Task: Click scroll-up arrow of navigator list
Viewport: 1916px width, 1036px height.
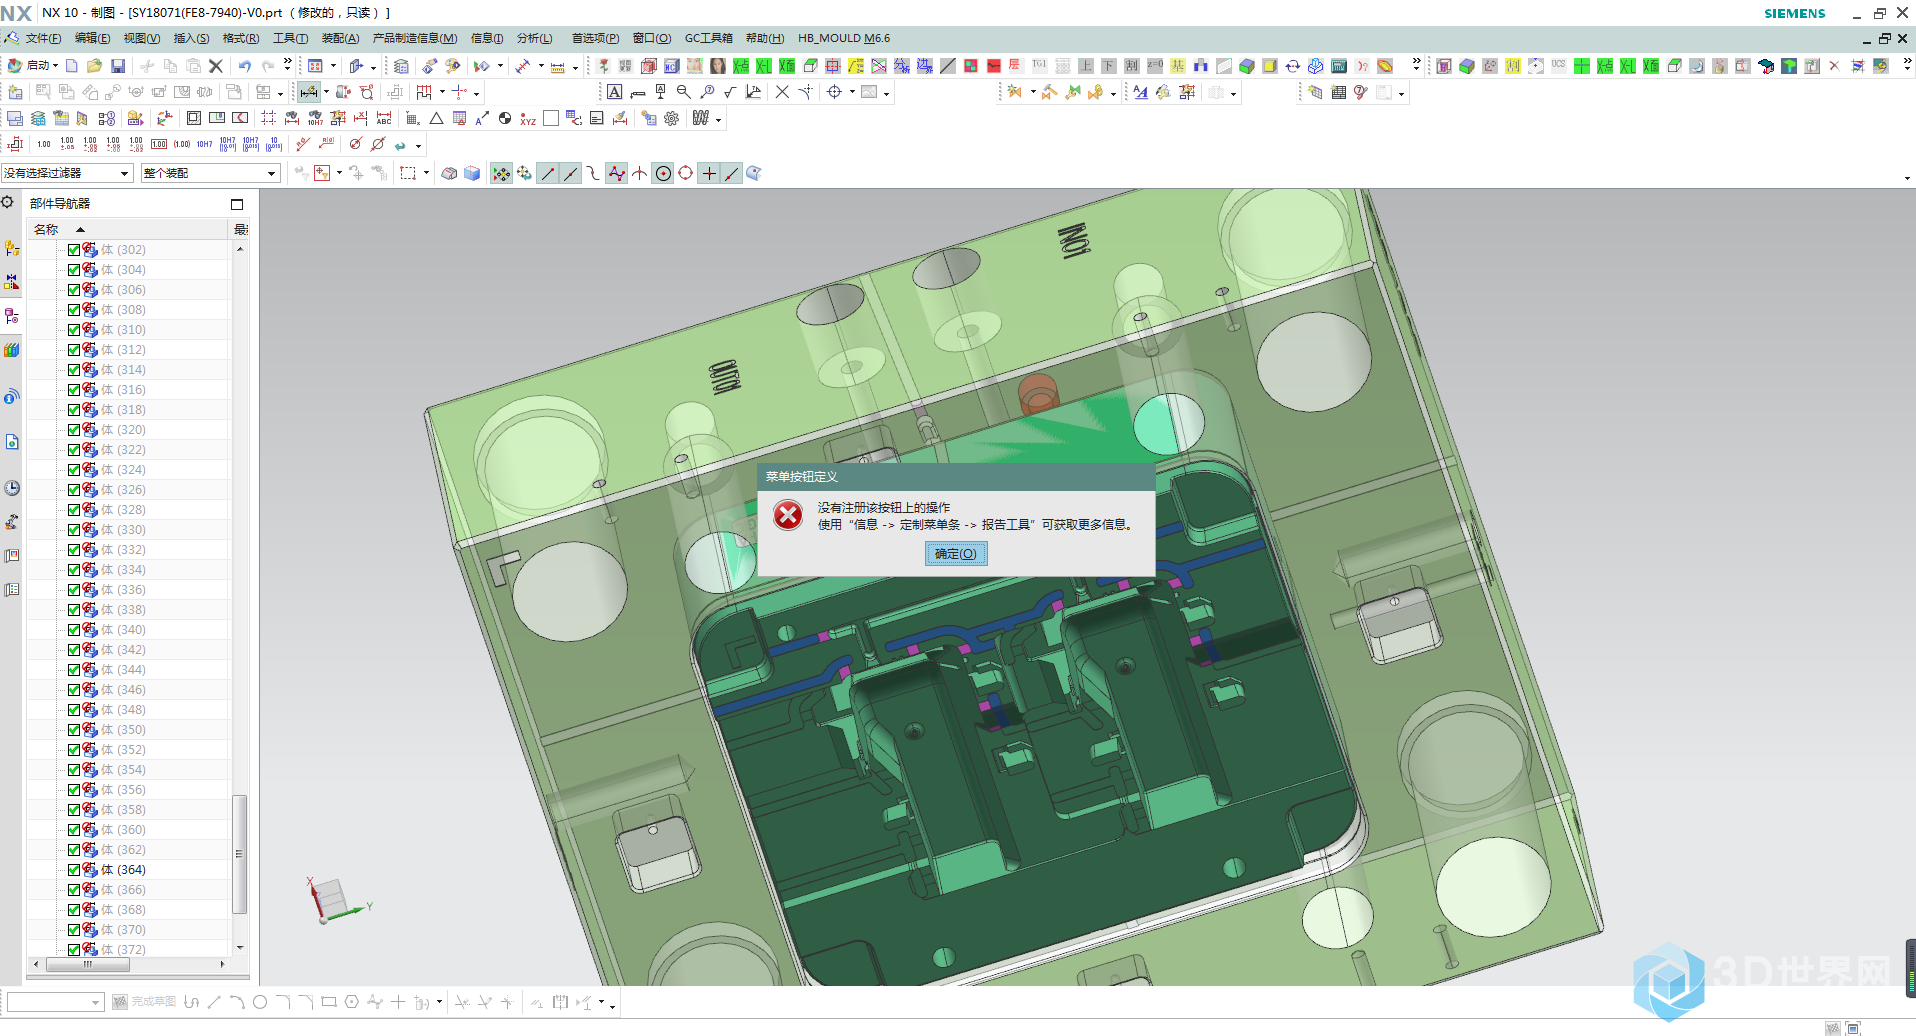Action: [240, 249]
